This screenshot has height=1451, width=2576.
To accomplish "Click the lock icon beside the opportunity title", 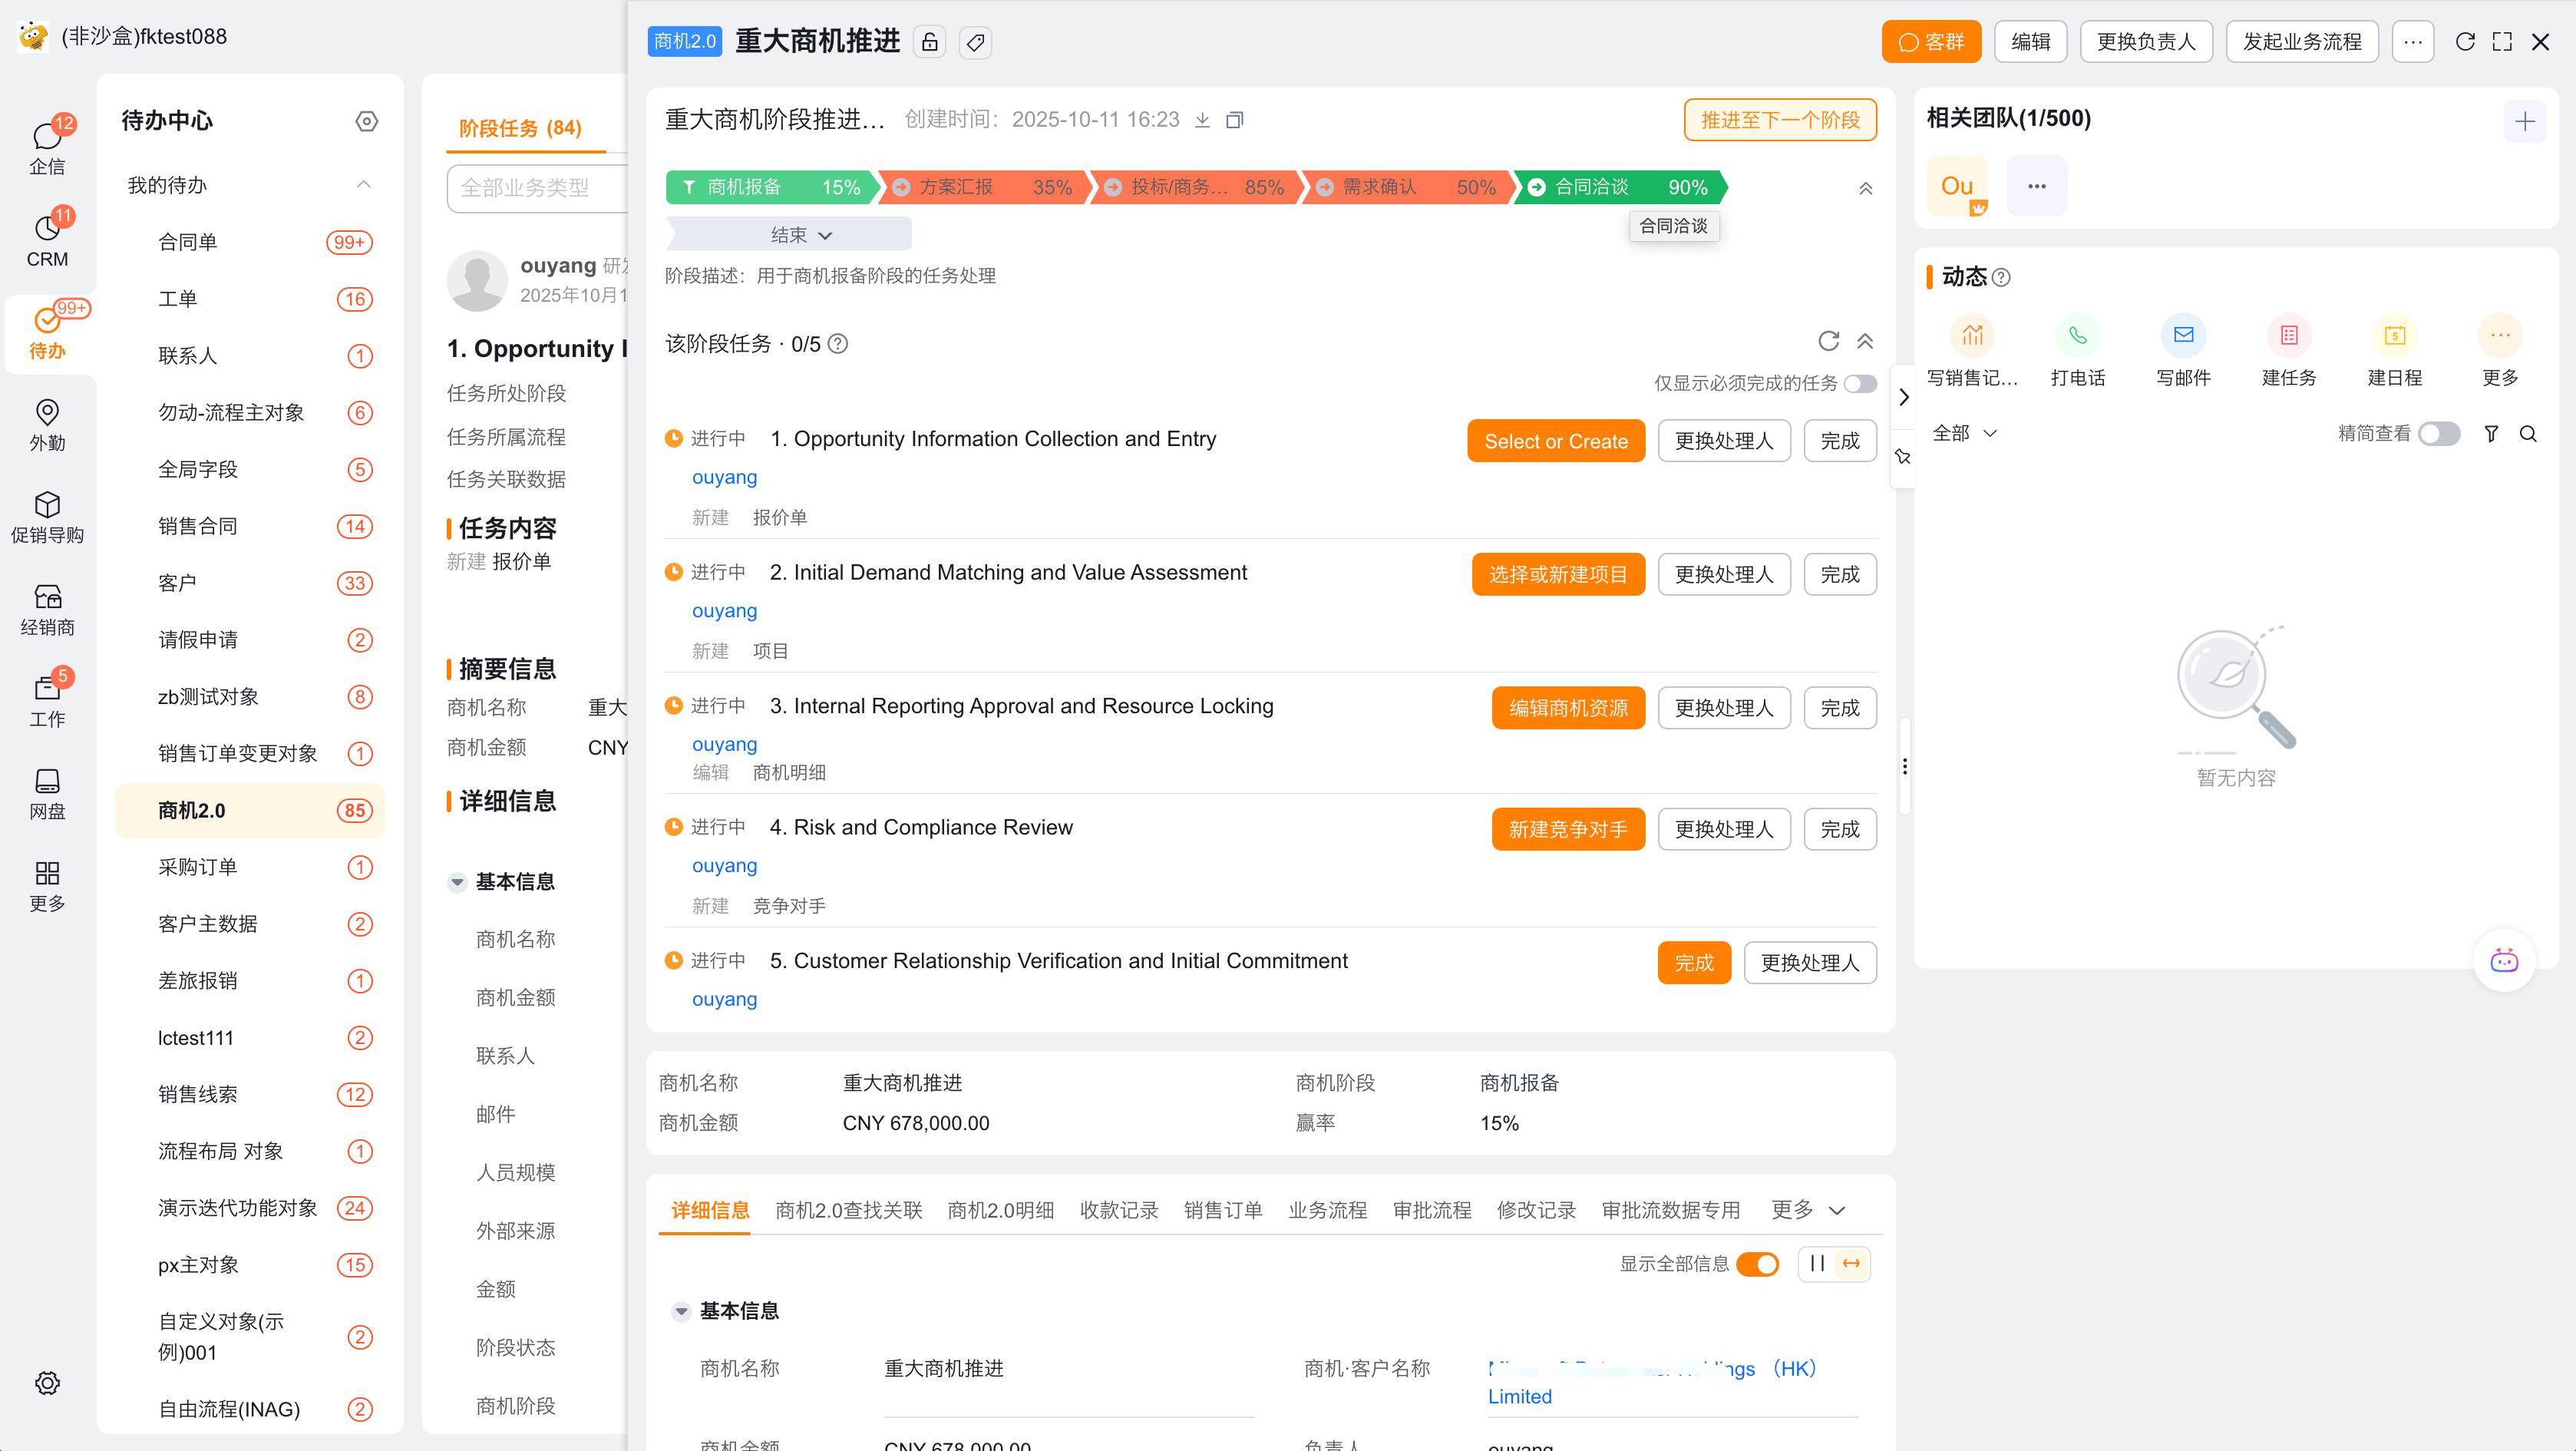I will pos(929,42).
